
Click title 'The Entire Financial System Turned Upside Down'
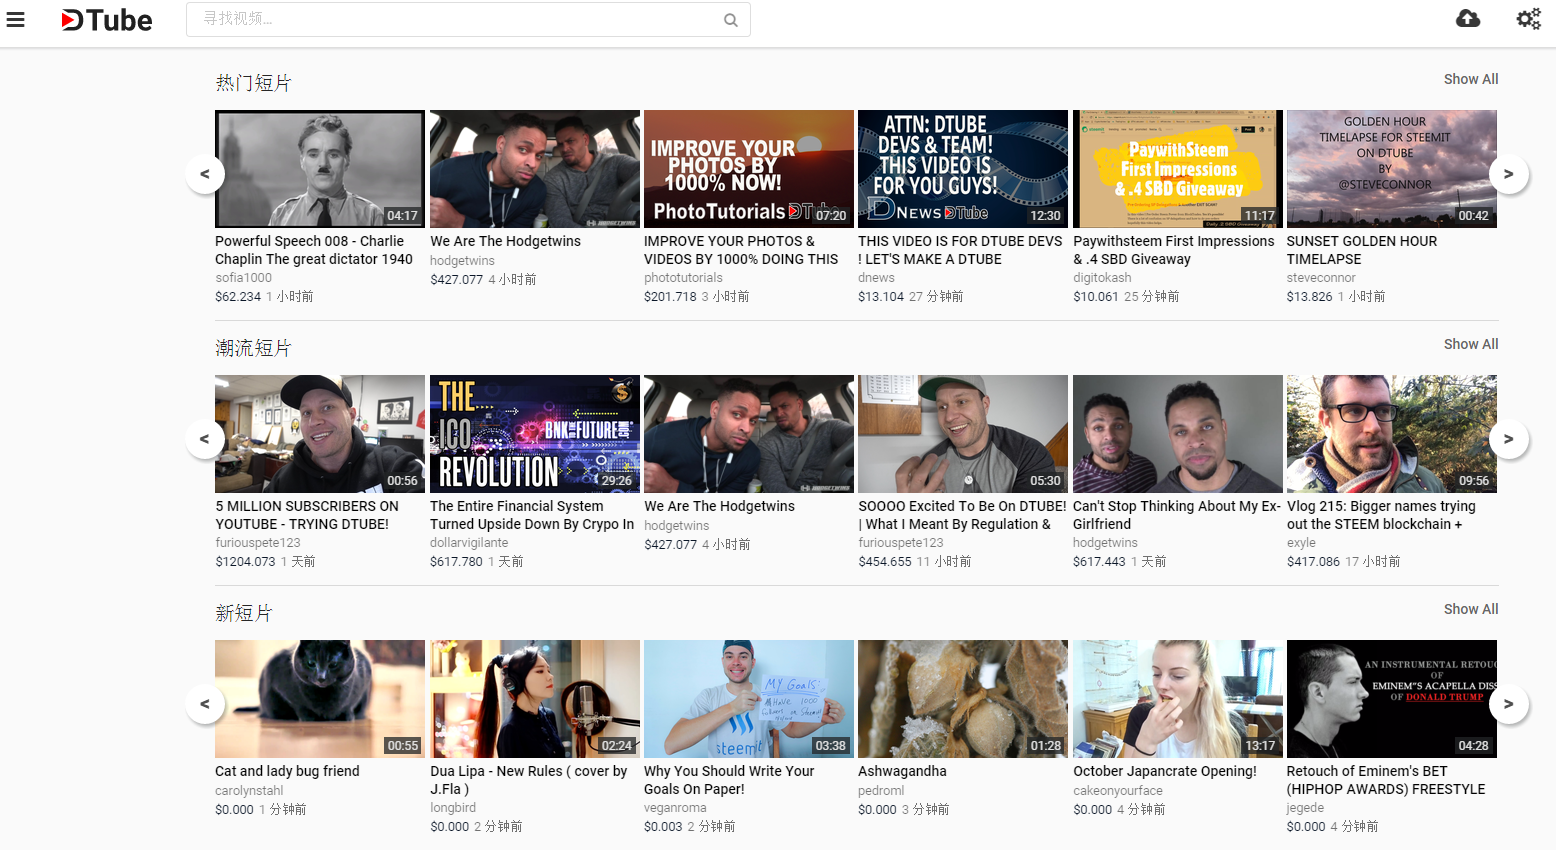(x=532, y=515)
